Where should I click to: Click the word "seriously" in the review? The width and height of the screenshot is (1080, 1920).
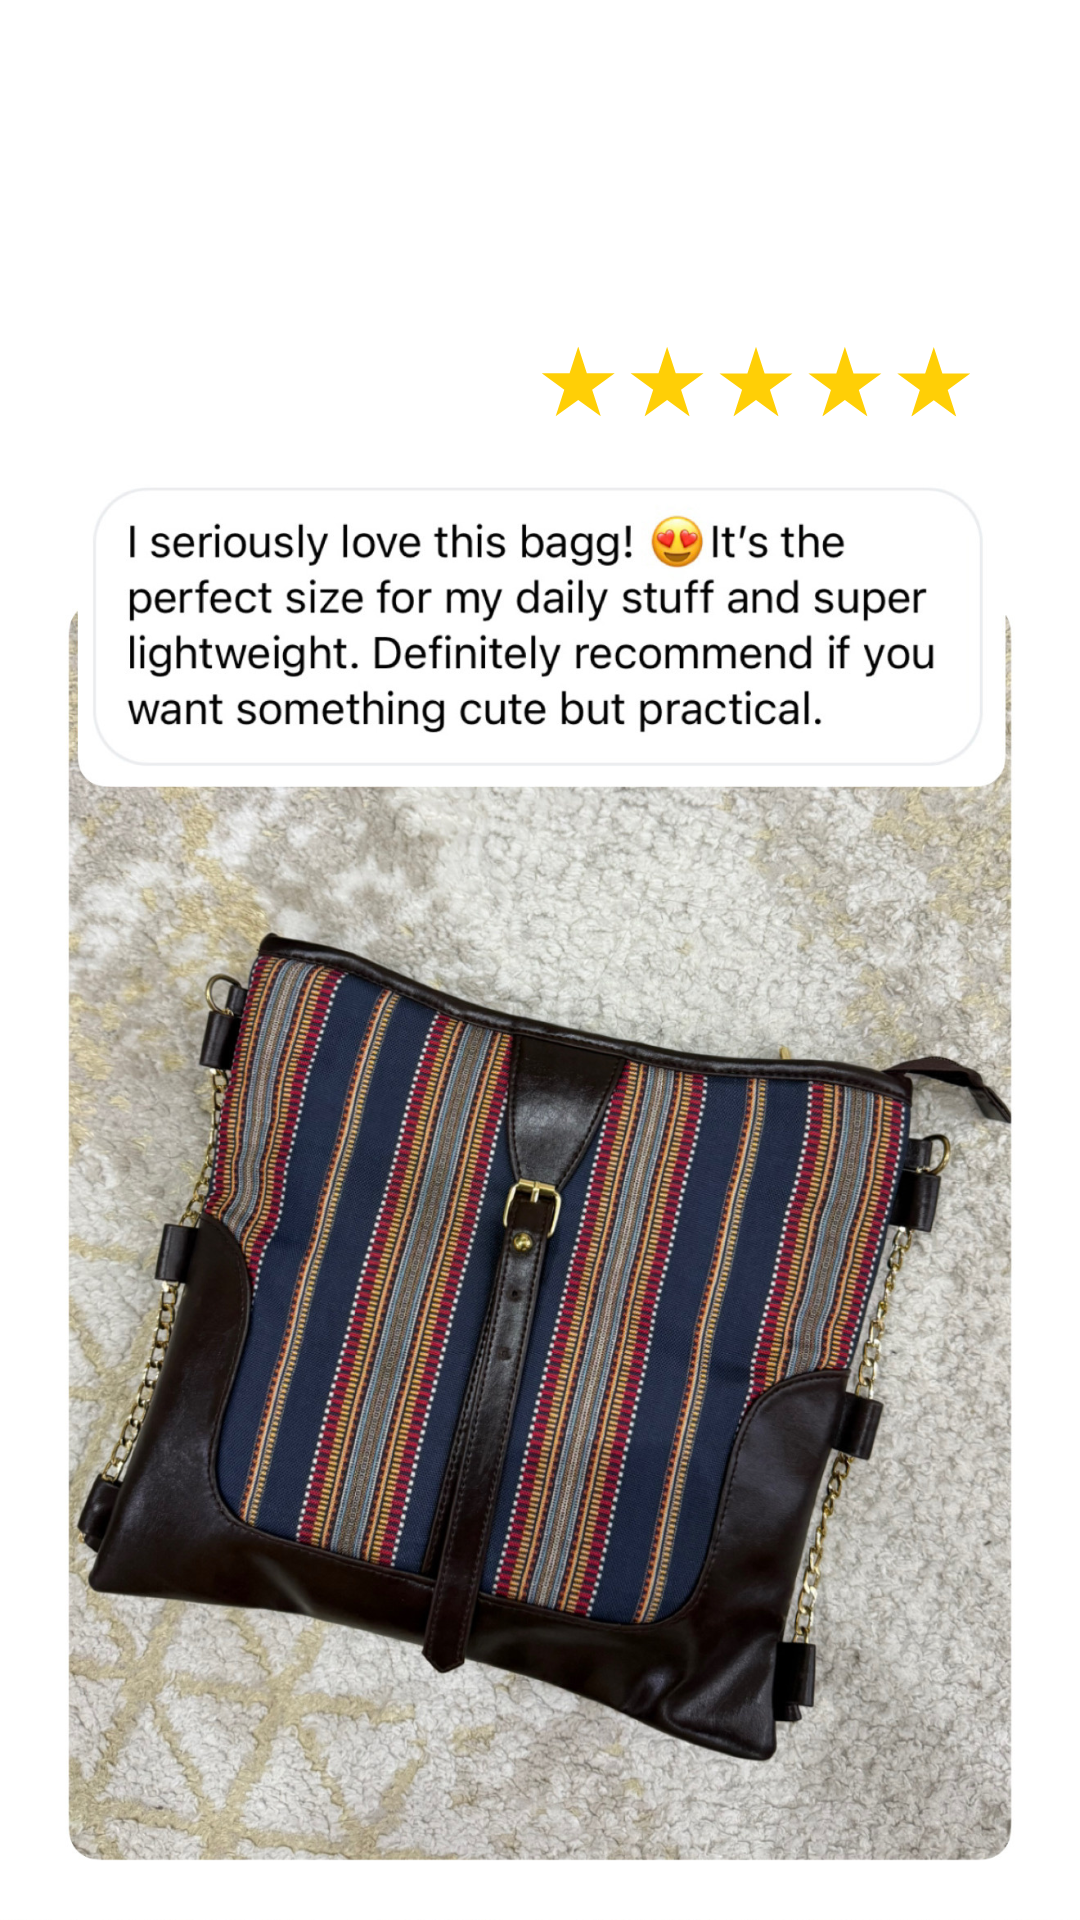coord(240,543)
